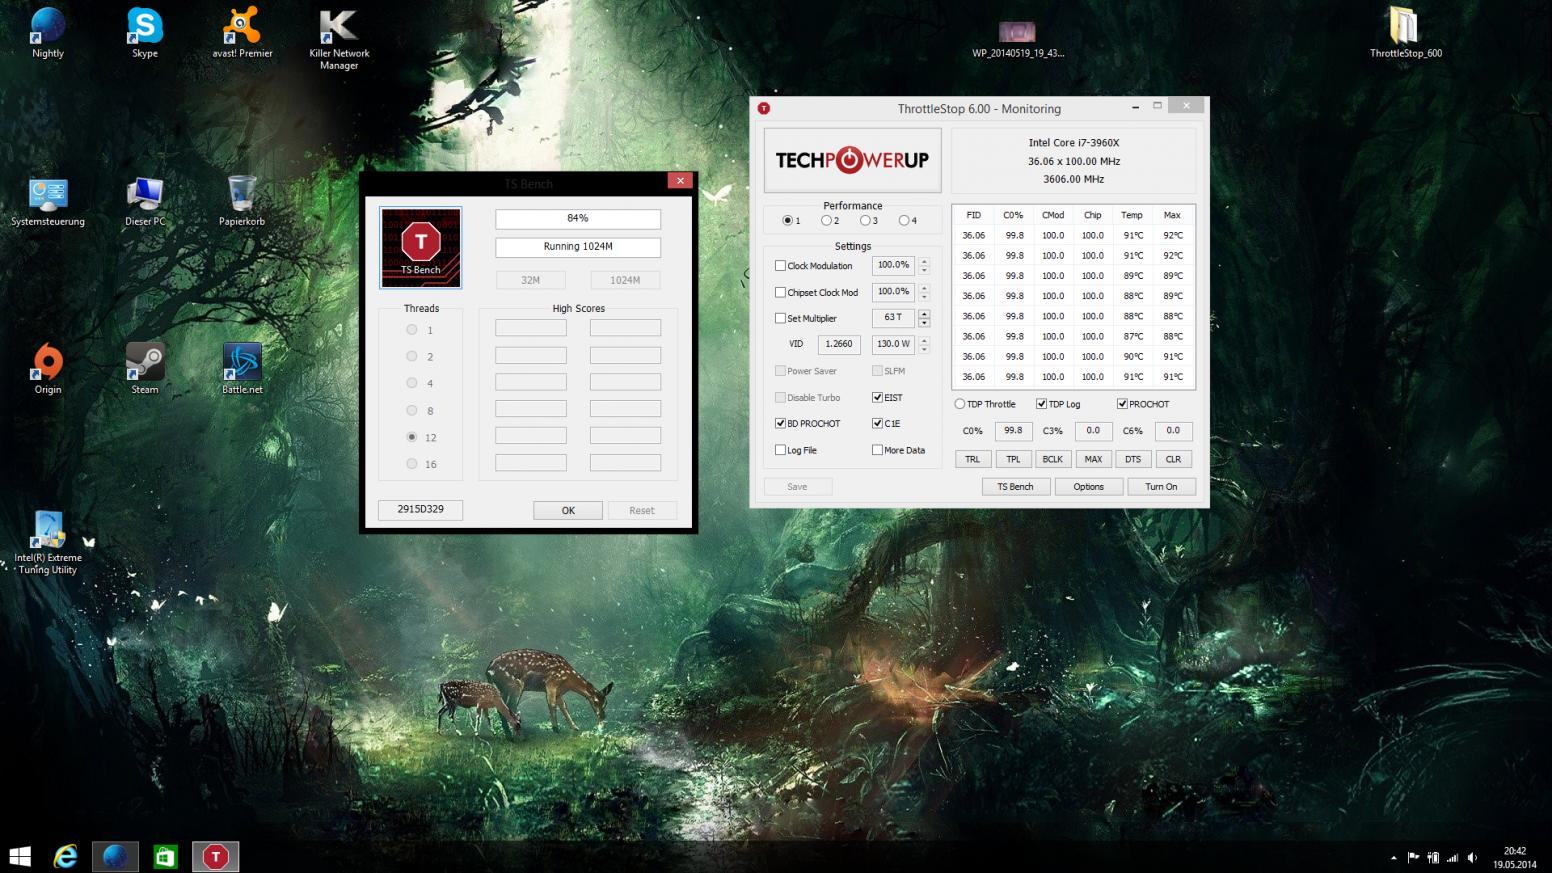Enable the Clock Modulation checkbox
This screenshot has width=1552, height=873.
(x=780, y=266)
